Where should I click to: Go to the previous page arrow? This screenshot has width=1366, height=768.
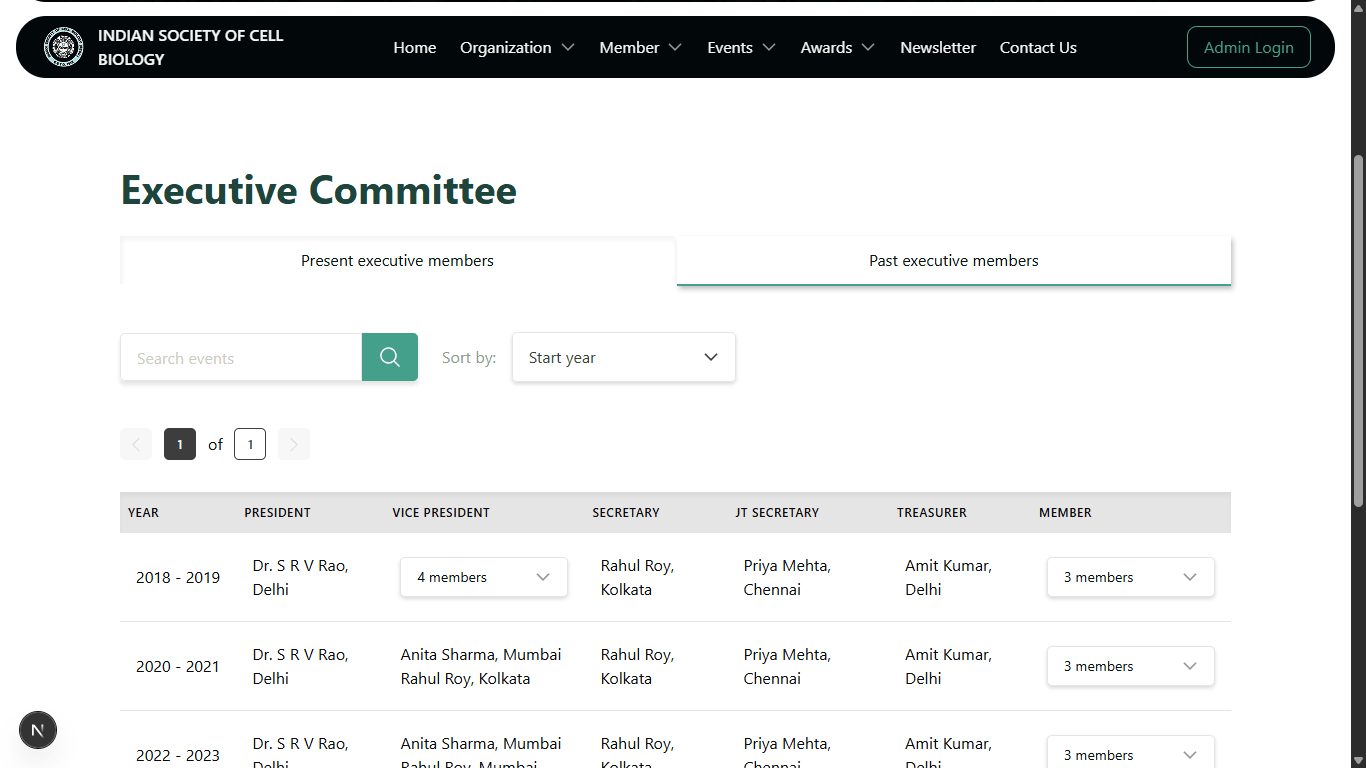point(136,444)
